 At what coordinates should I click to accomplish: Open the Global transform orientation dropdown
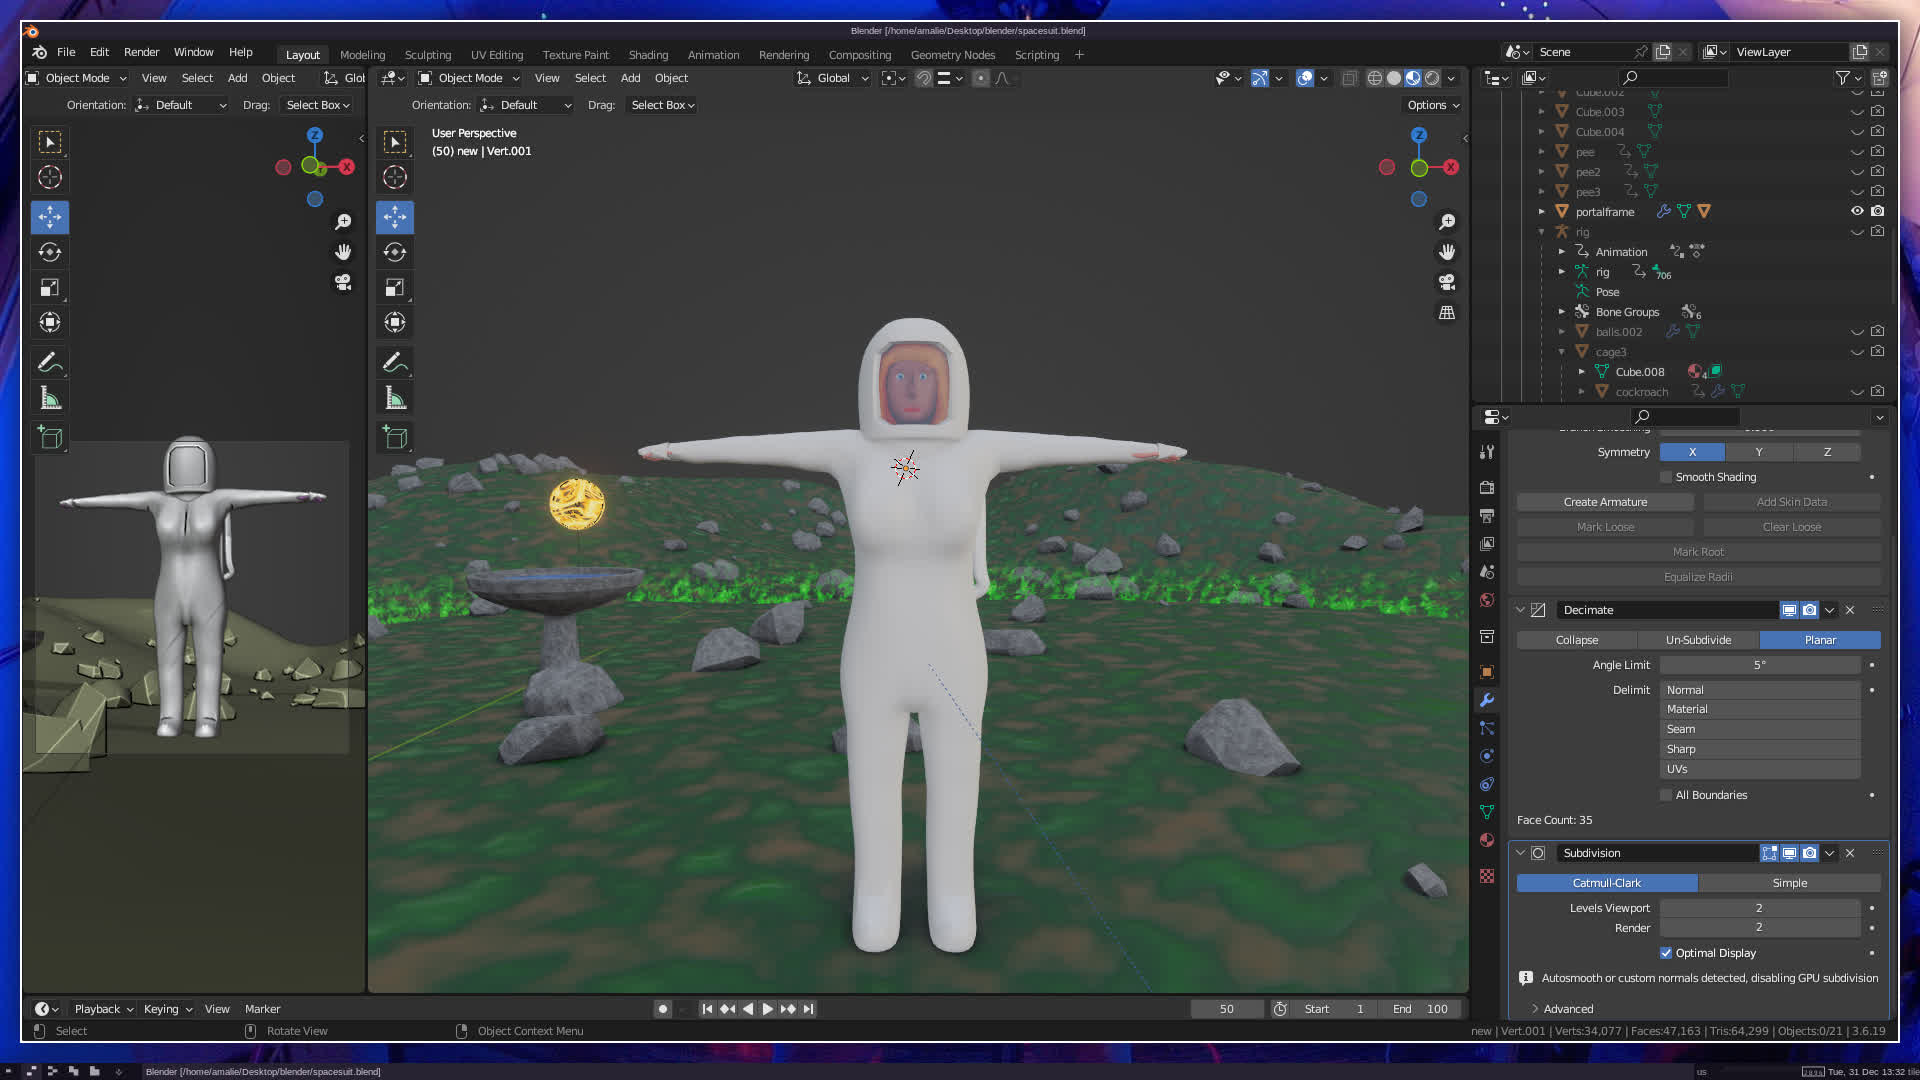834,78
